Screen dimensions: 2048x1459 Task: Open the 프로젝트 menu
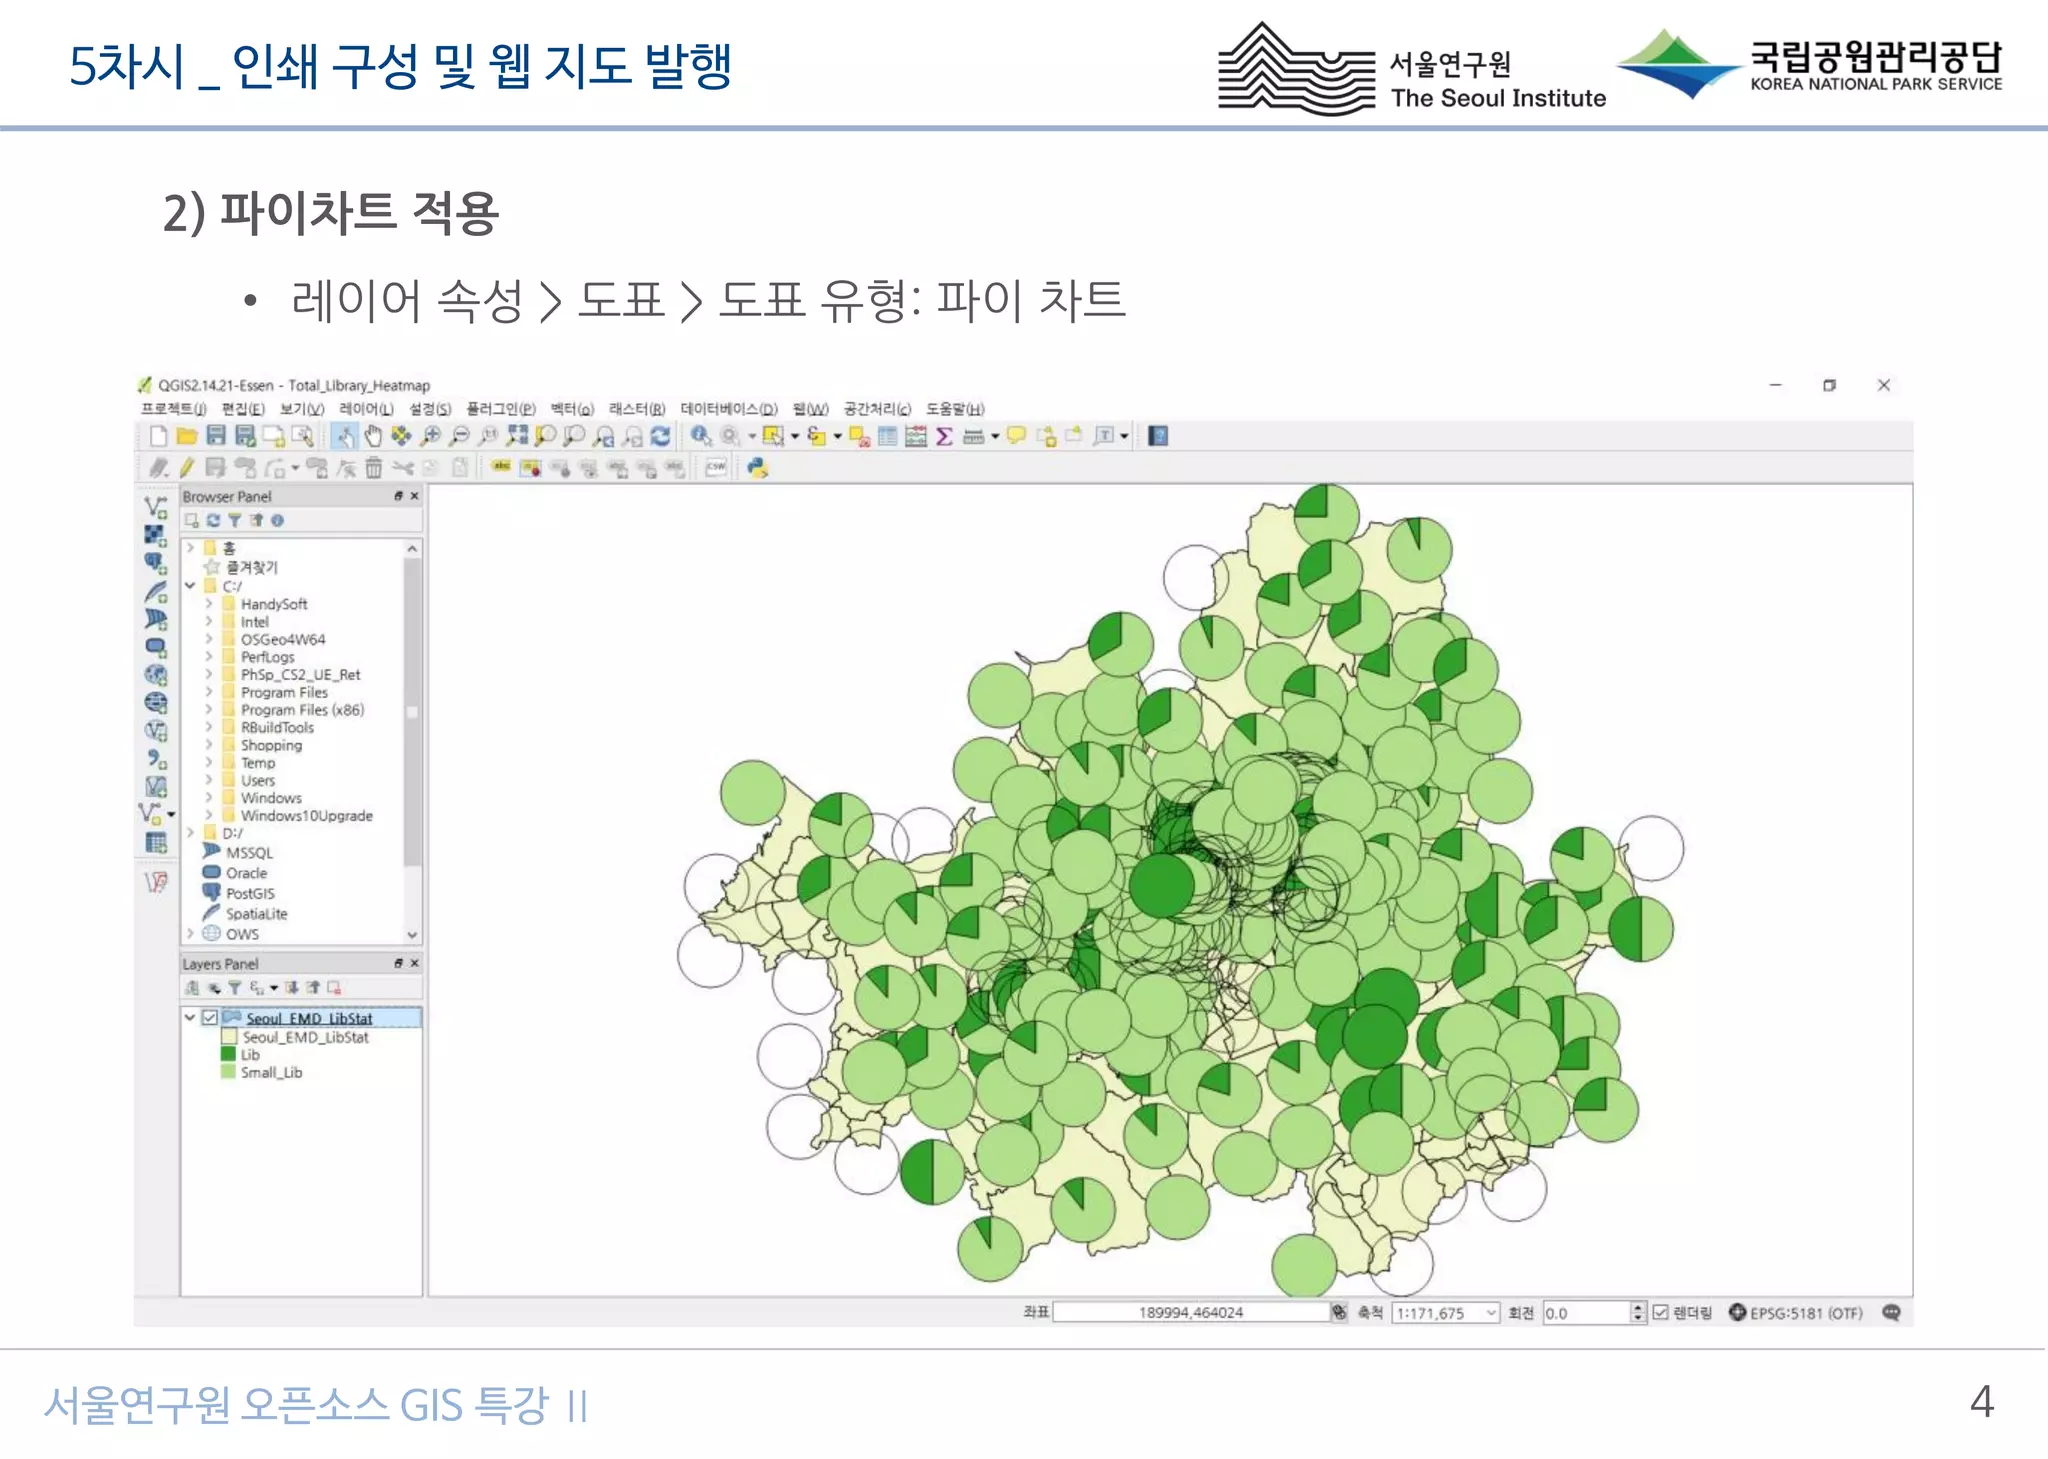173,409
